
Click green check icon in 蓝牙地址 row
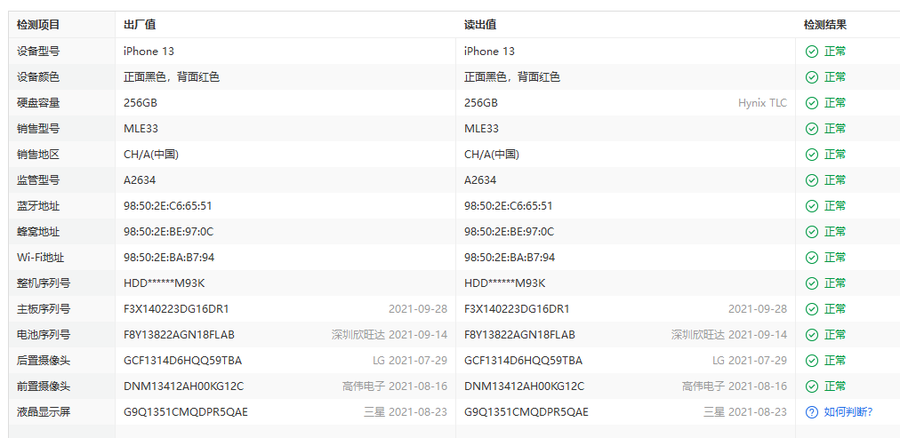click(812, 206)
